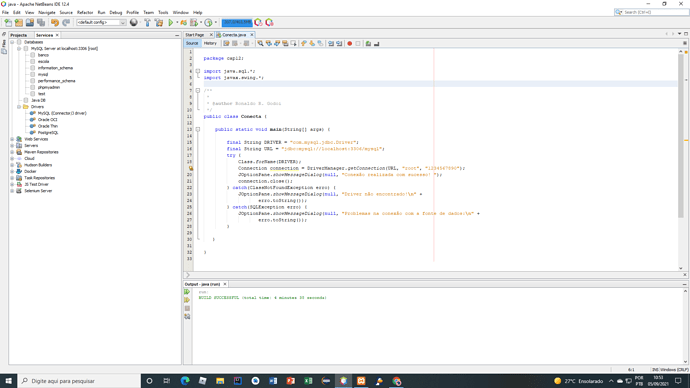Toggle the History view button
Screen dimensions: 690x388
tap(210, 43)
